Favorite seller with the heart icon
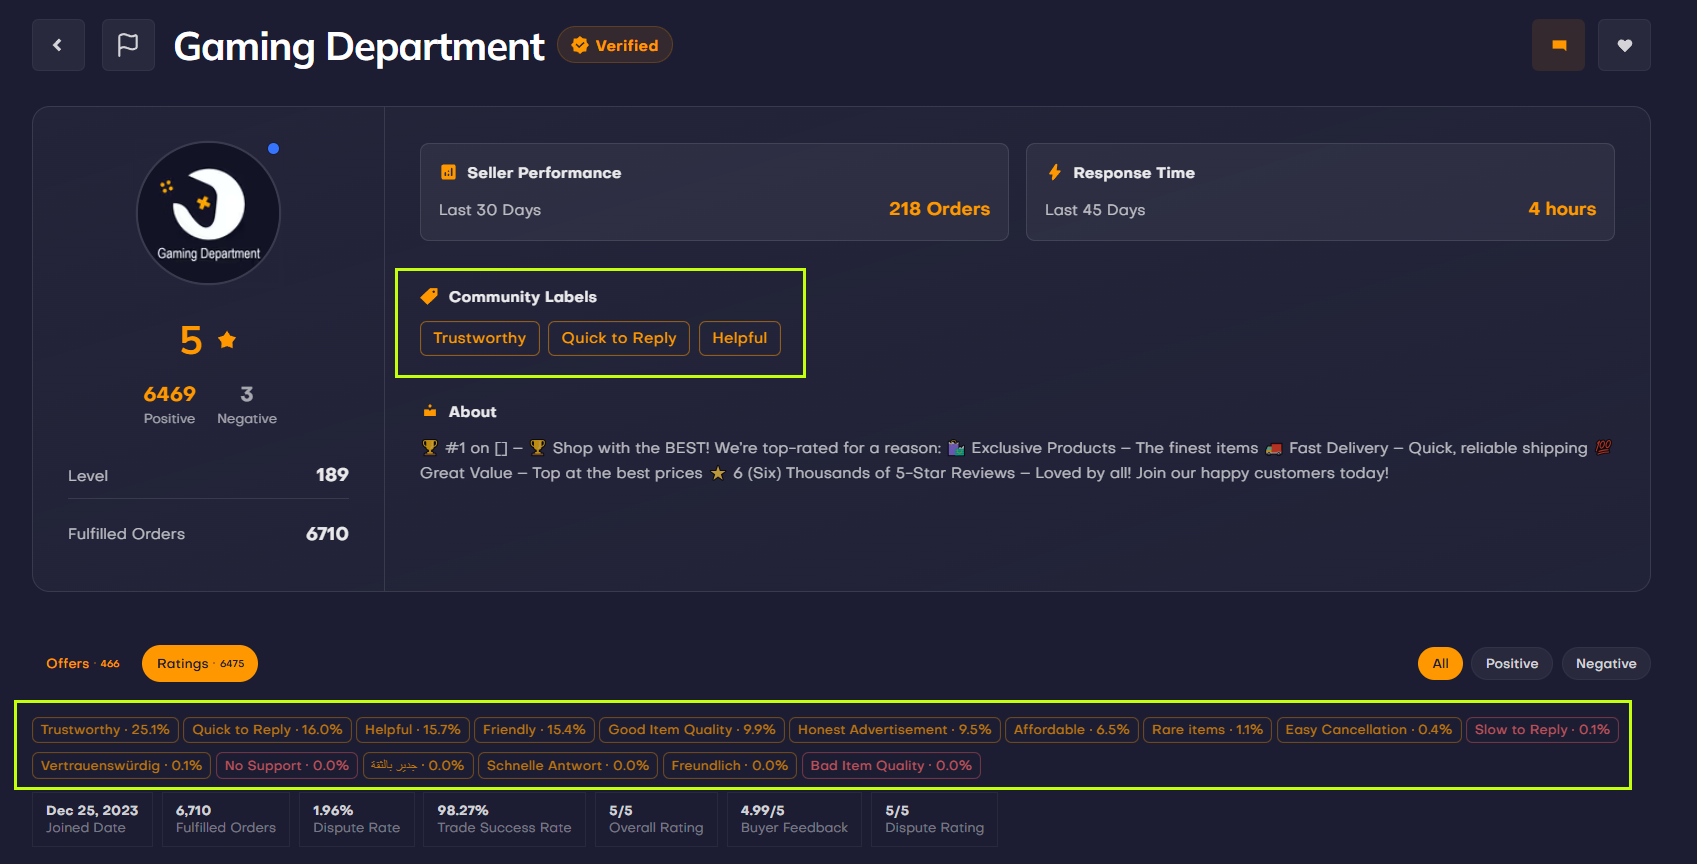 pos(1624,45)
